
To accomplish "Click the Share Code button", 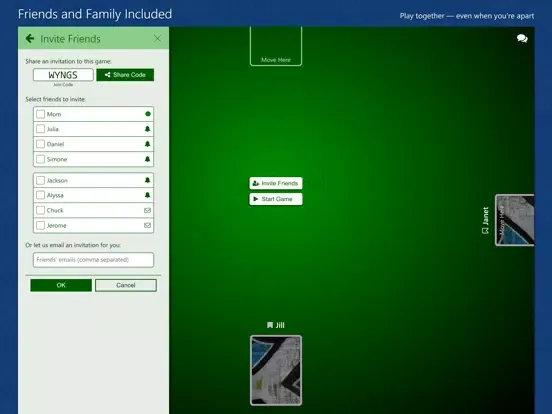I will tap(125, 75).
